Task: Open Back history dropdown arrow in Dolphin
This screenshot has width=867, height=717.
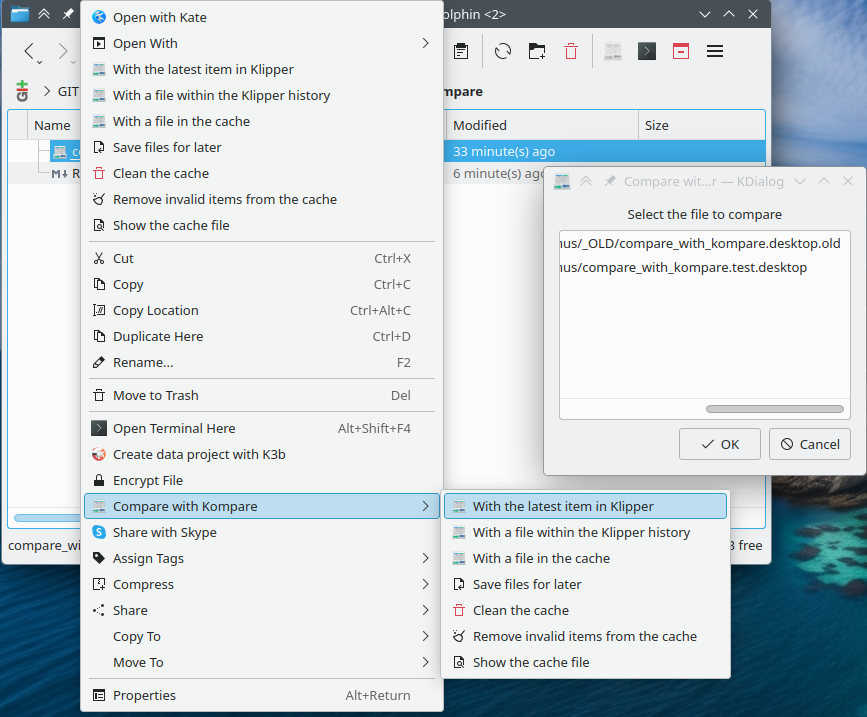Action: pyautogui.click(x=40, y=62)
